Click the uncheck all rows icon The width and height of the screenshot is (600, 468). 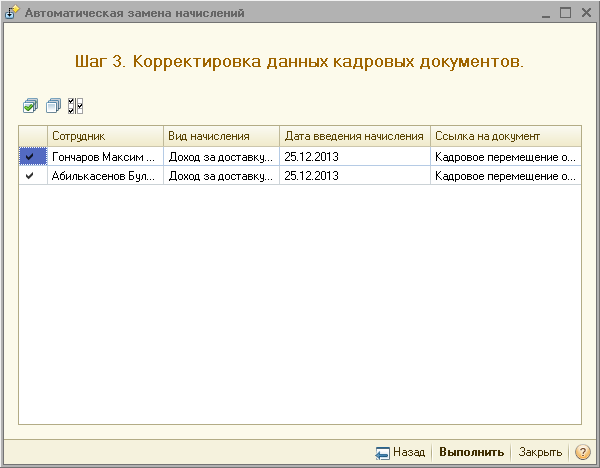[53, 105]
